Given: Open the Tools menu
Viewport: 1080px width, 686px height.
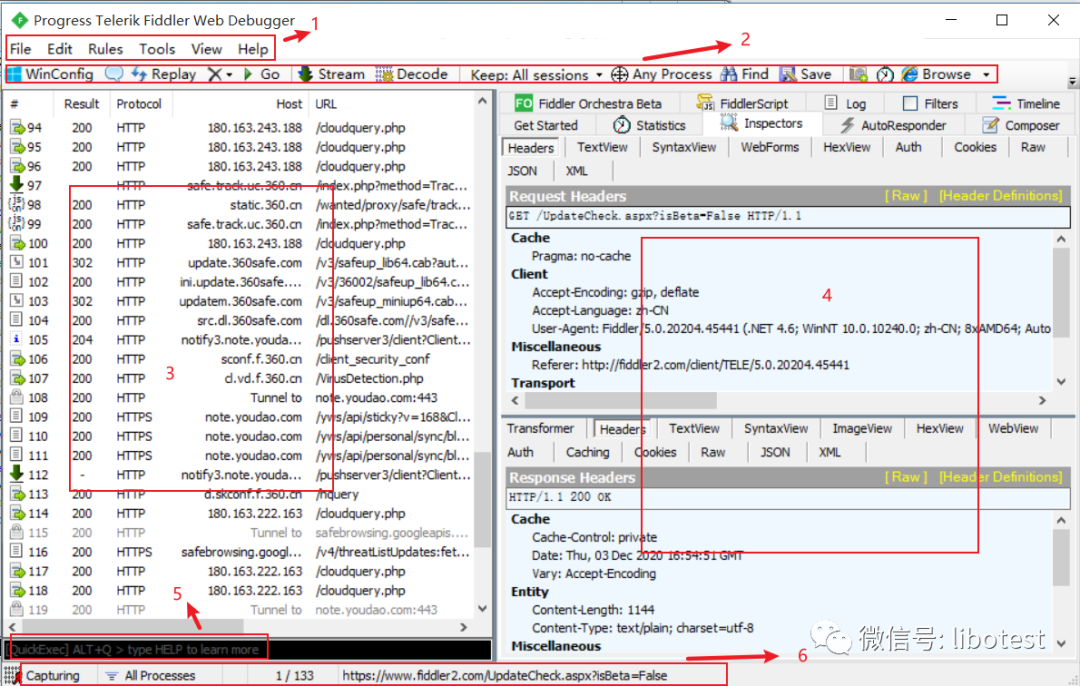Looking at the screenshot, I should (x=157, y=49).
